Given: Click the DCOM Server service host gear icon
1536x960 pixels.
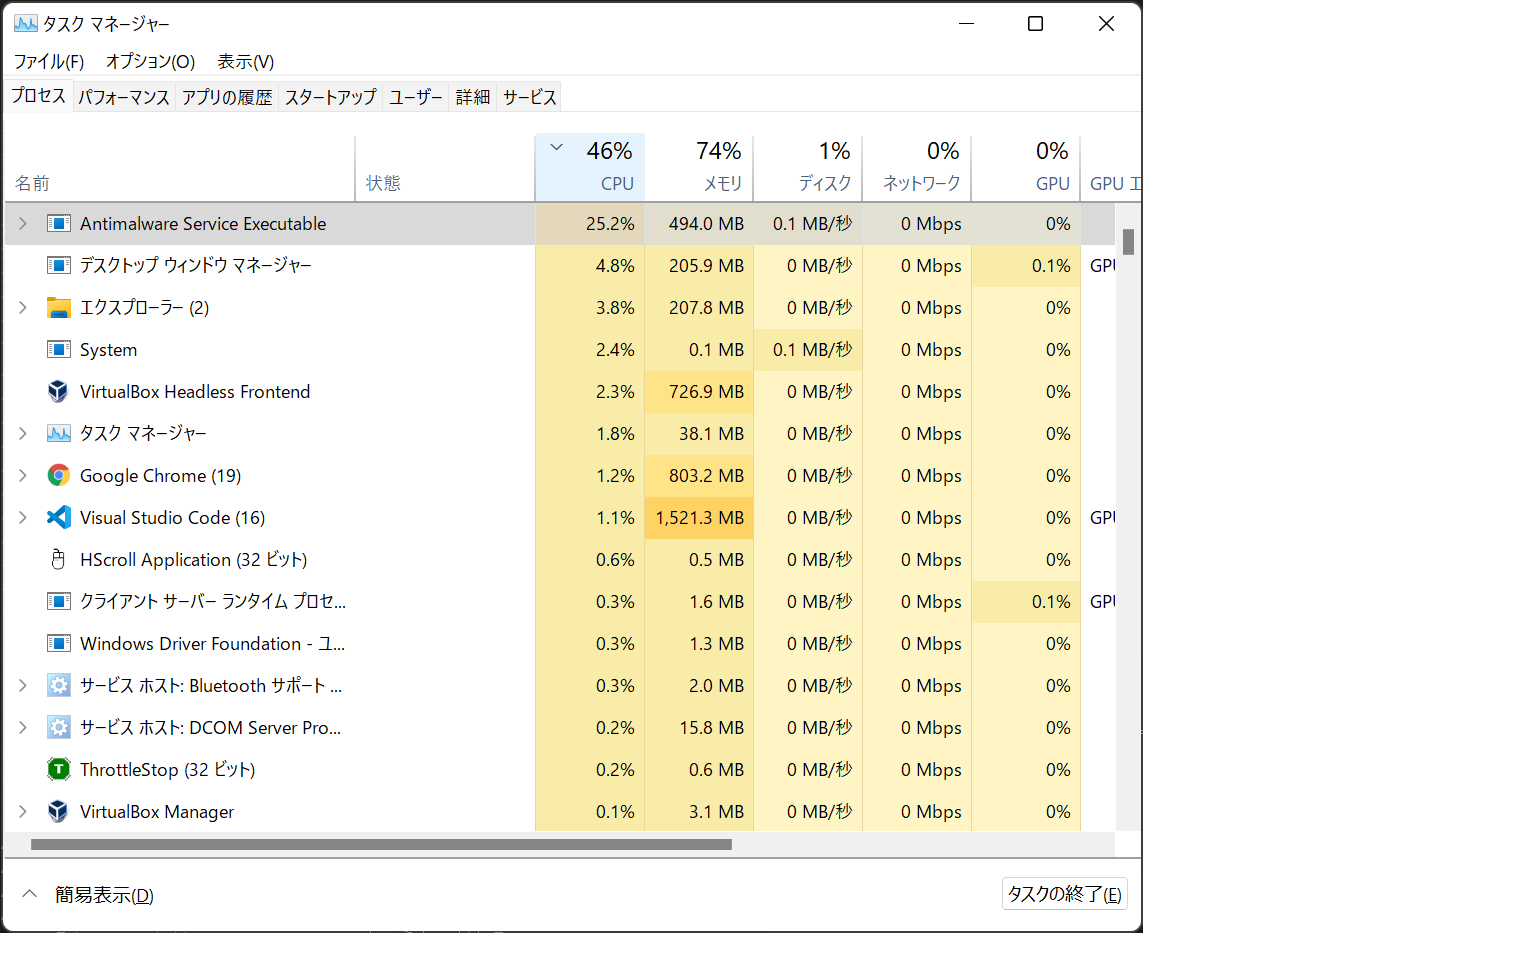Looking at the screenshot, I should (59, 728).
